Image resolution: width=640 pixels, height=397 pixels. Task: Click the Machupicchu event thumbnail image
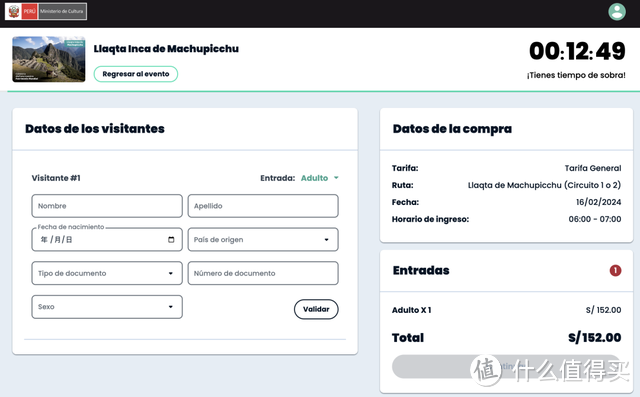click(49, 59)
